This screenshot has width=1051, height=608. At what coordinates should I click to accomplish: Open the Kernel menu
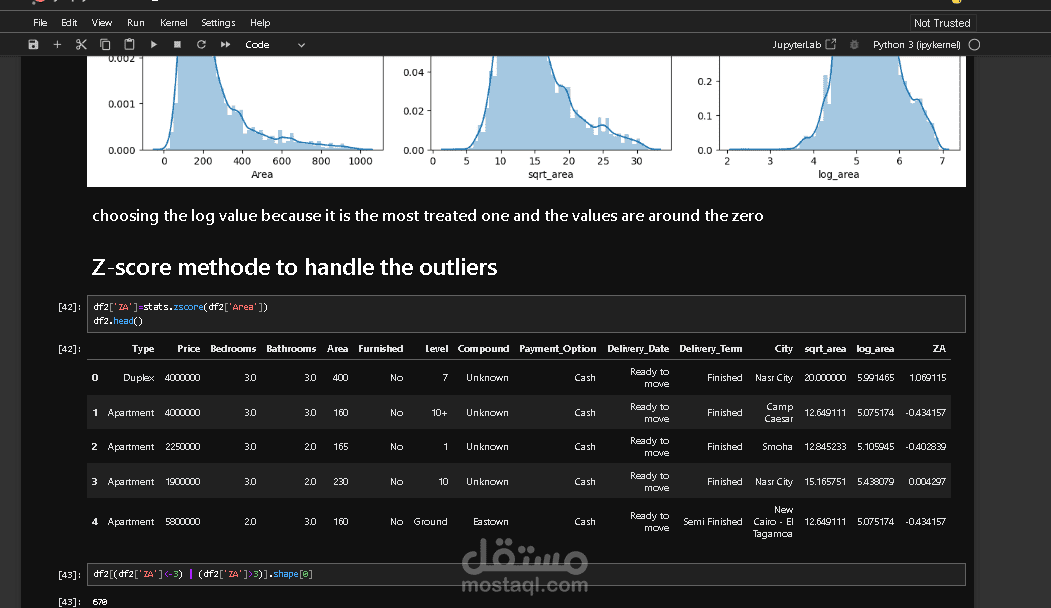[174, 23]
